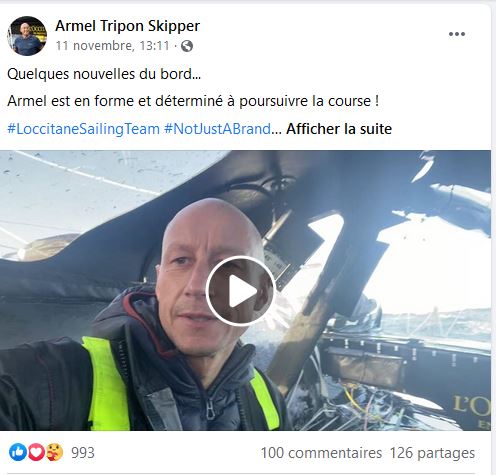Open the #NotJustABrand hashtag
This screenshot has width=496, height=475.
click(x=217, y=129)
